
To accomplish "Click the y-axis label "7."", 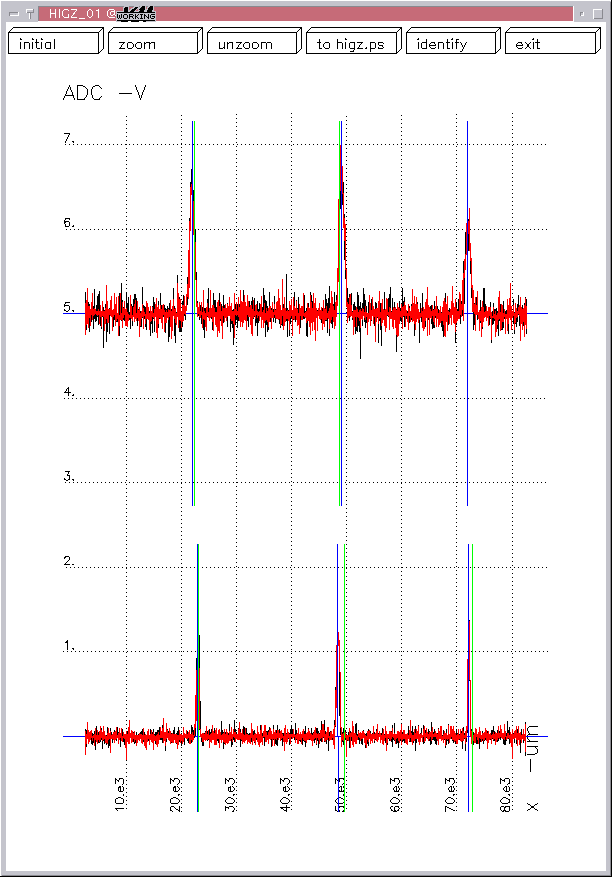I will coord(69,138).
